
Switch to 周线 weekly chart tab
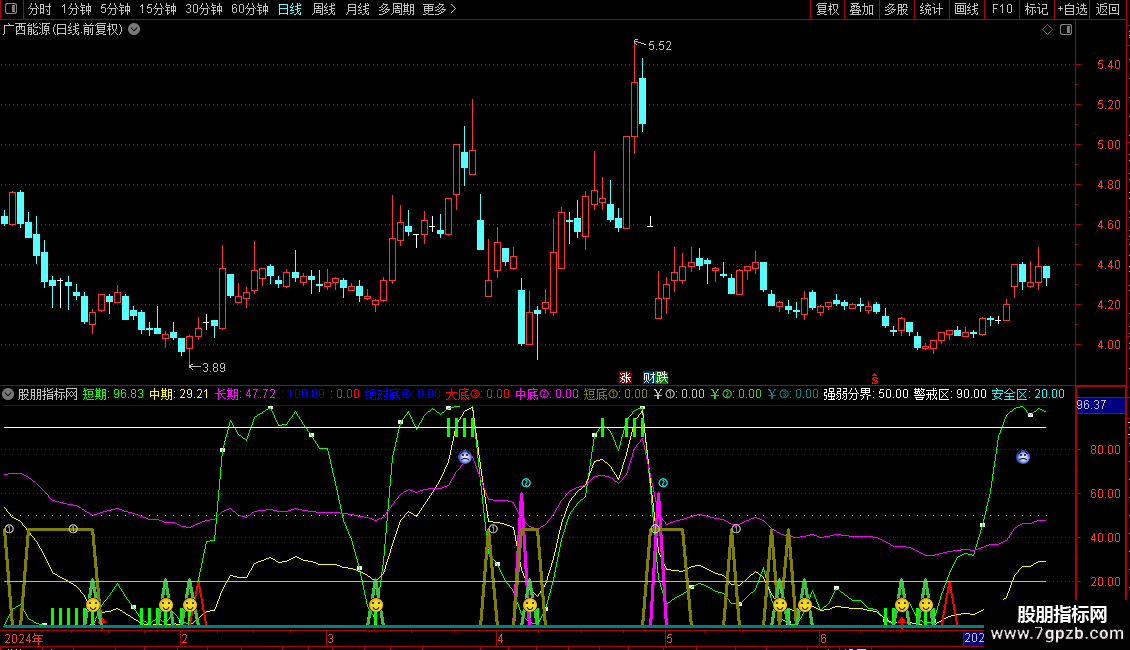pos(324,10)
